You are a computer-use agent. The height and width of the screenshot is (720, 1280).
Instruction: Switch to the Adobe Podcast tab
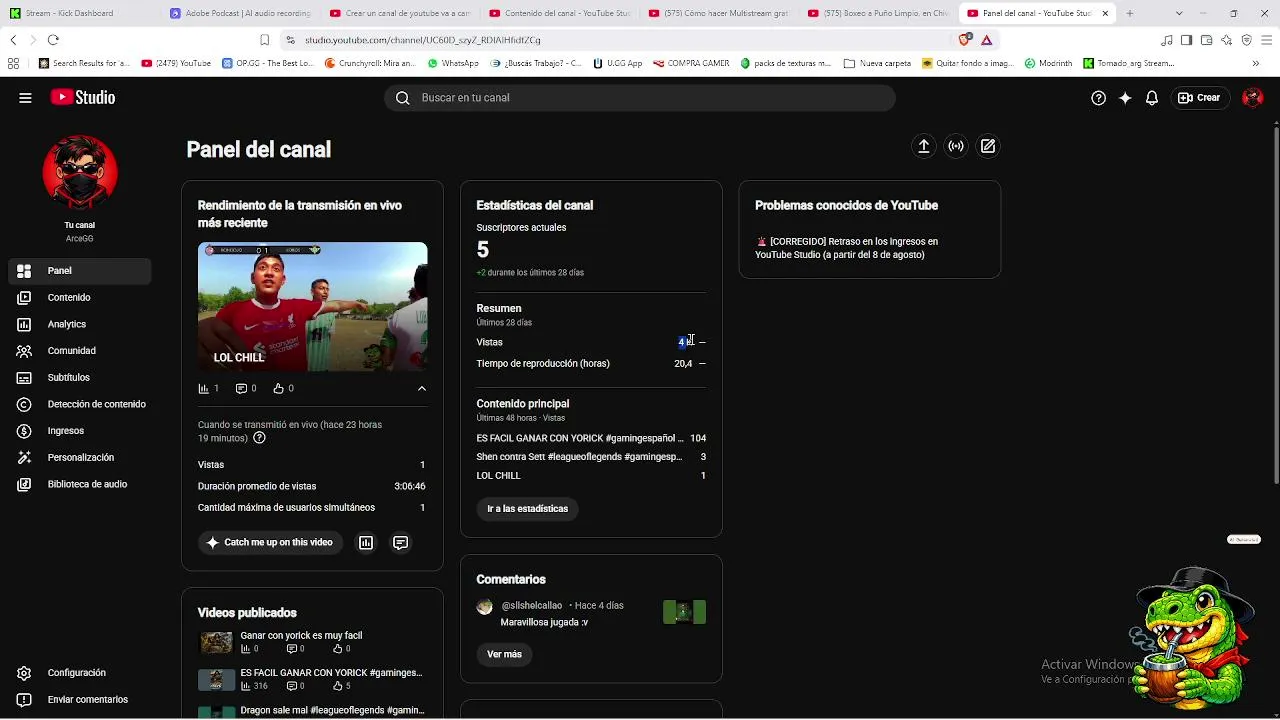240,13
